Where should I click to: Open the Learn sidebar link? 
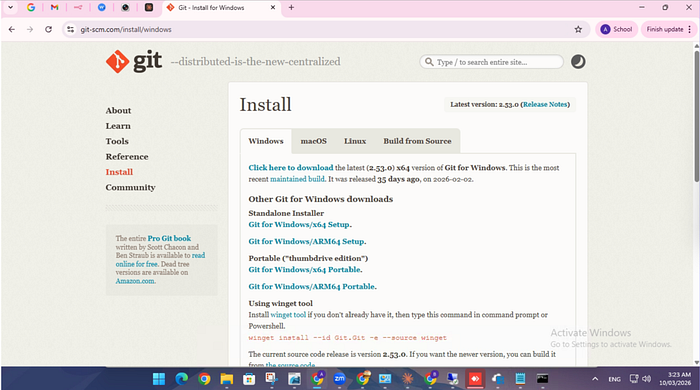click(x=118, y=126)
